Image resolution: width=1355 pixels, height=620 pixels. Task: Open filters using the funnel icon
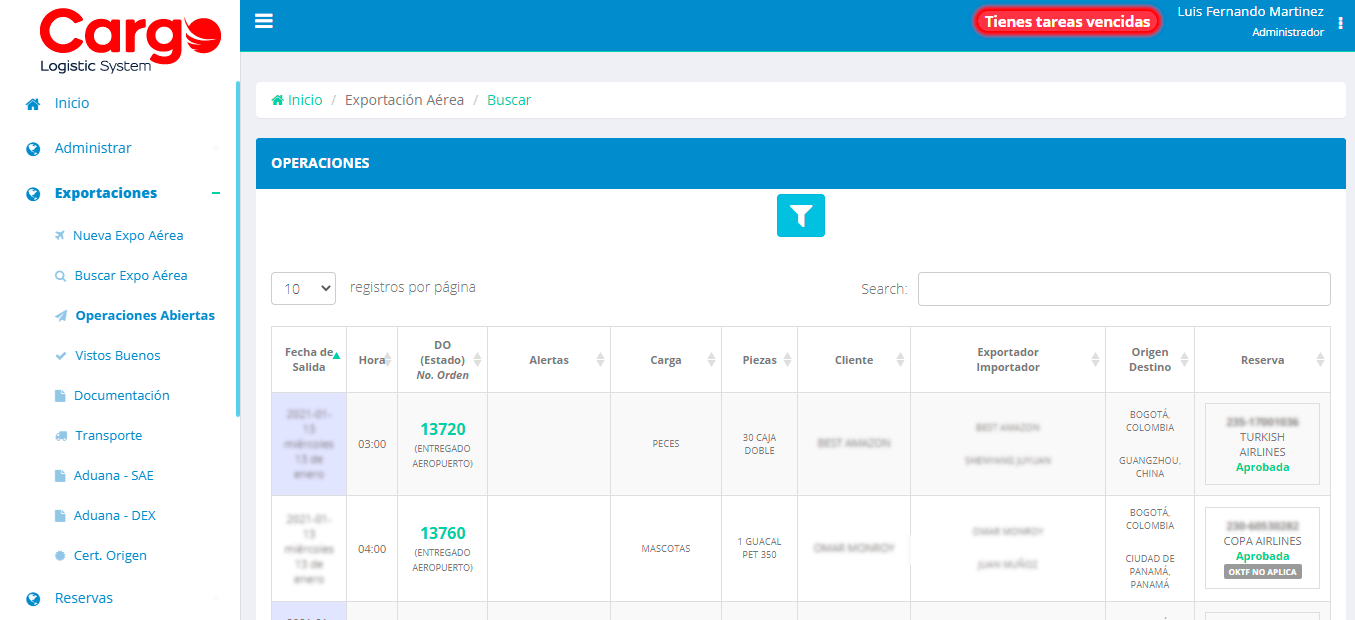pyautogui.click(x=800, y=215)
